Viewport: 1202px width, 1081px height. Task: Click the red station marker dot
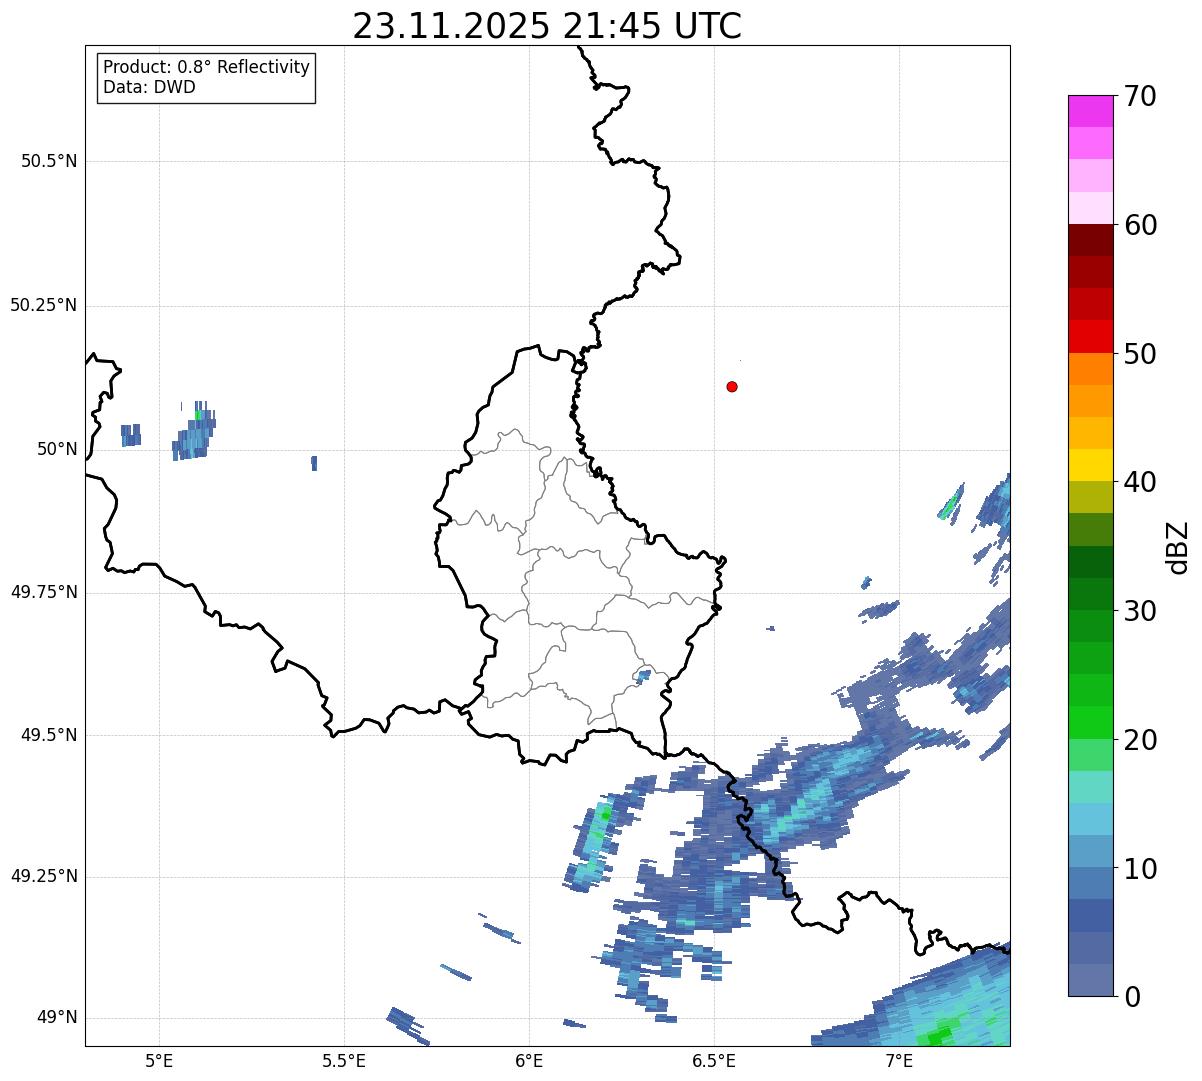click(x=732, y=386)
